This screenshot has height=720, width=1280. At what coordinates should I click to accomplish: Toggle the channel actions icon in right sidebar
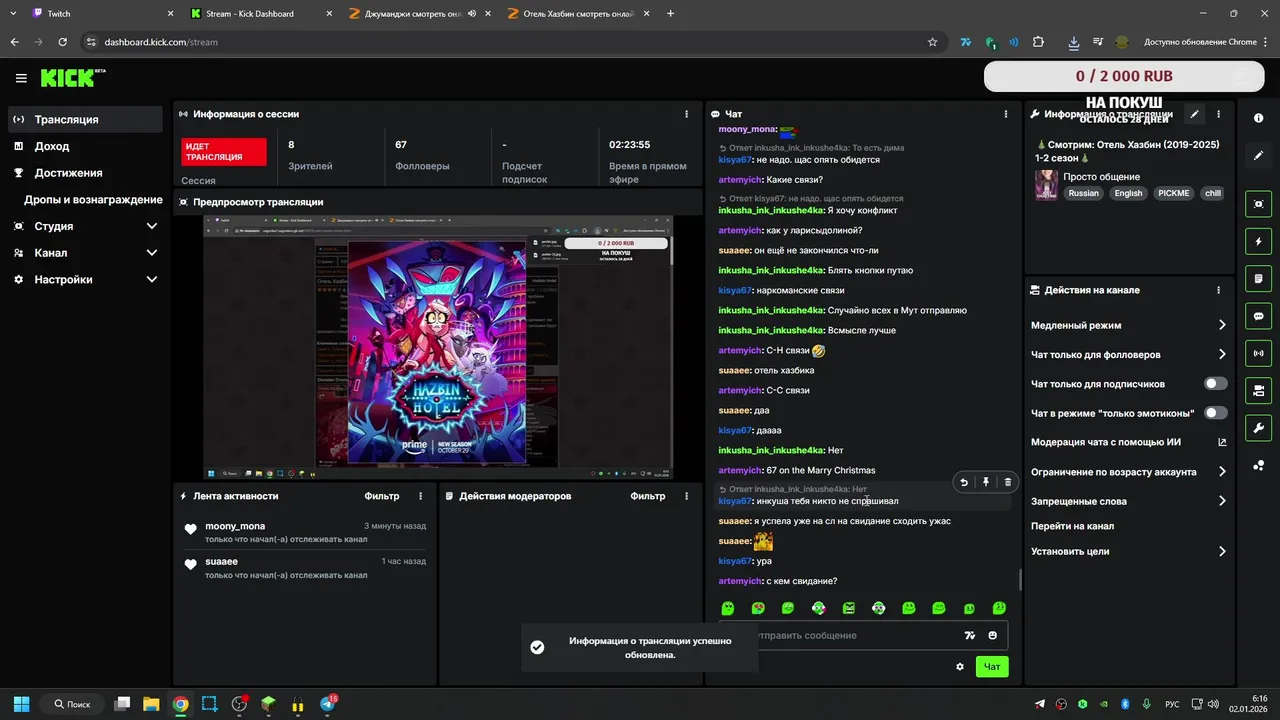point(1258,390)
